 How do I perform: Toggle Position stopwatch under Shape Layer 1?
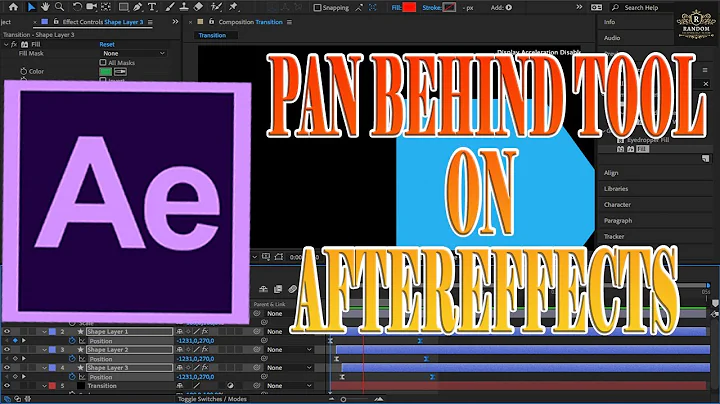[x=72, y=341]
